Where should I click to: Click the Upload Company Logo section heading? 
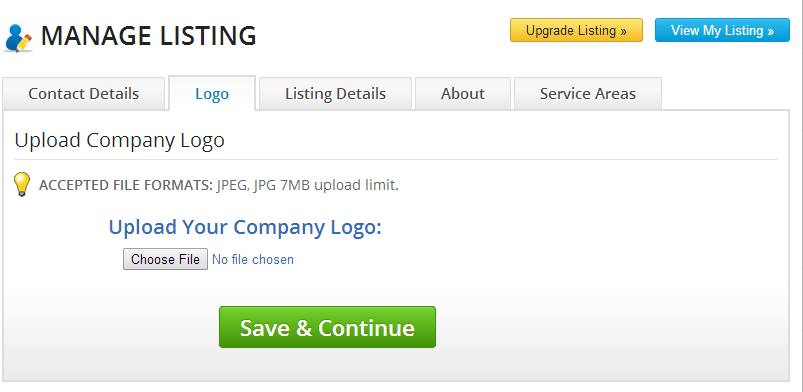(x=119, y=140)
